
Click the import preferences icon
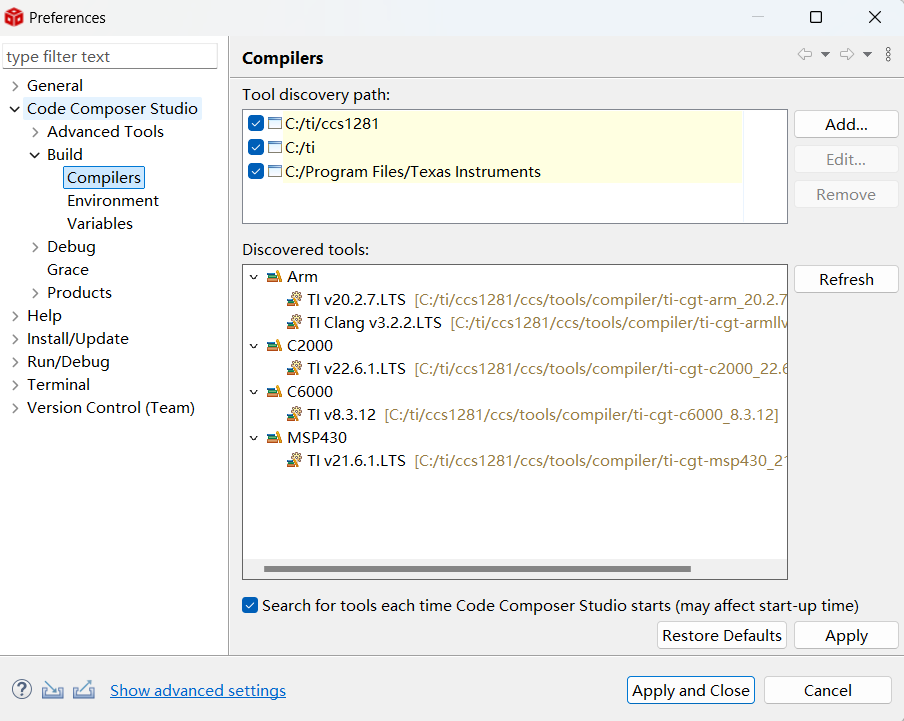[x=52, y=689]
